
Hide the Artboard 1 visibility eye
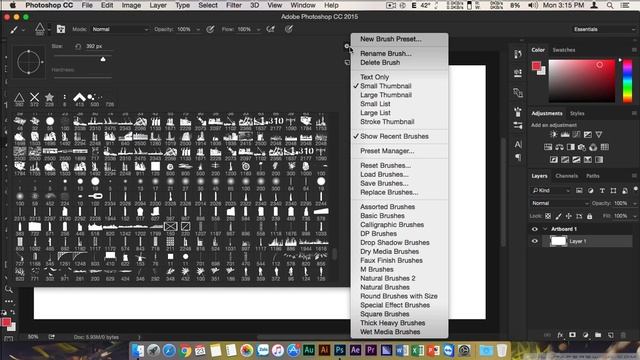coord(535,229)
